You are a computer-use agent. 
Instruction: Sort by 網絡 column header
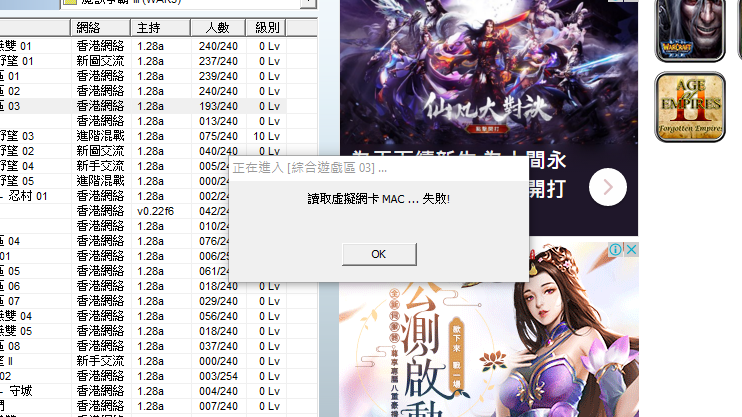(100, 28)
